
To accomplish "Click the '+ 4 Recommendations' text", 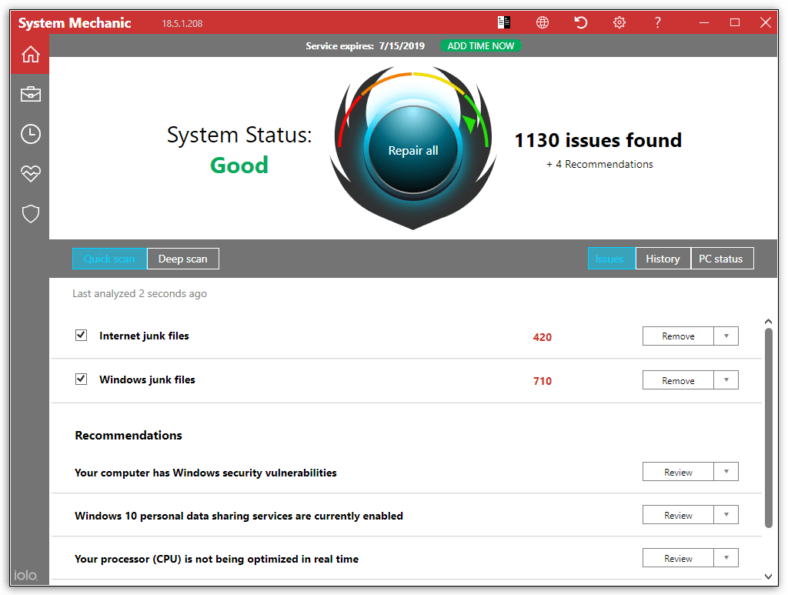I will pyautogui.click(x=600, y=164).
